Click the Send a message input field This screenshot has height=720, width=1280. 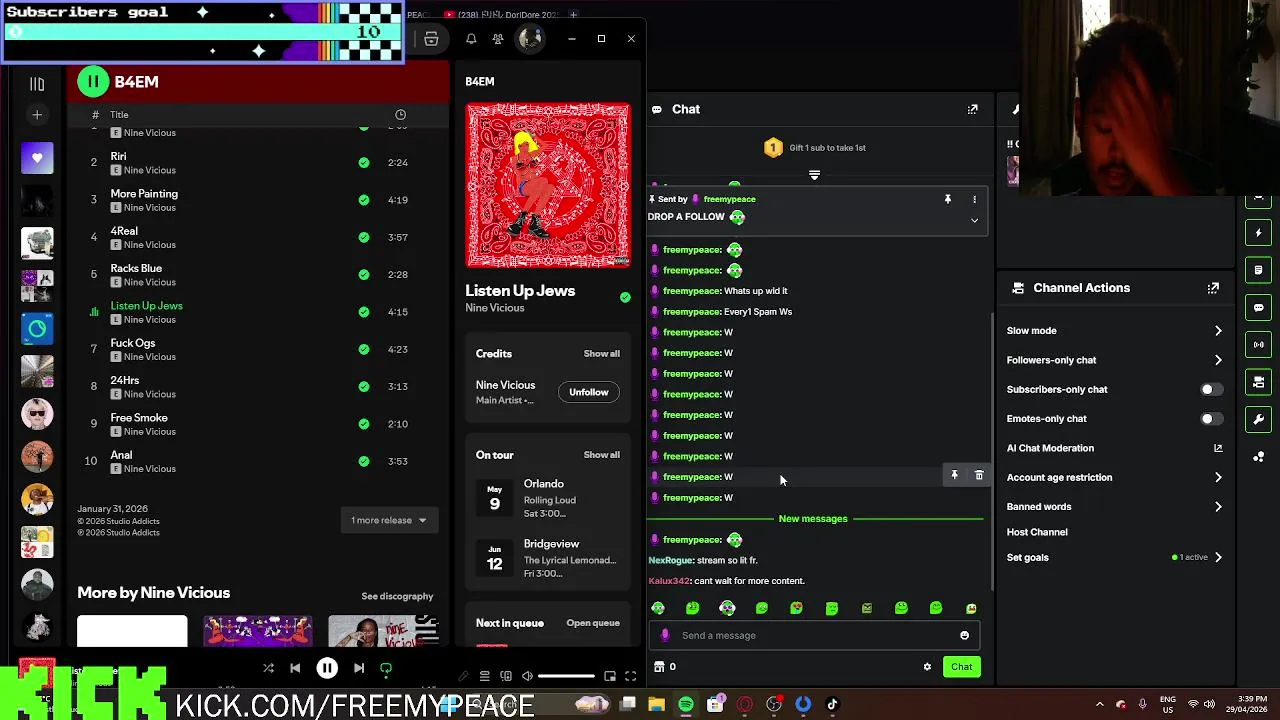pyautogui.click(x=815, y=635)
